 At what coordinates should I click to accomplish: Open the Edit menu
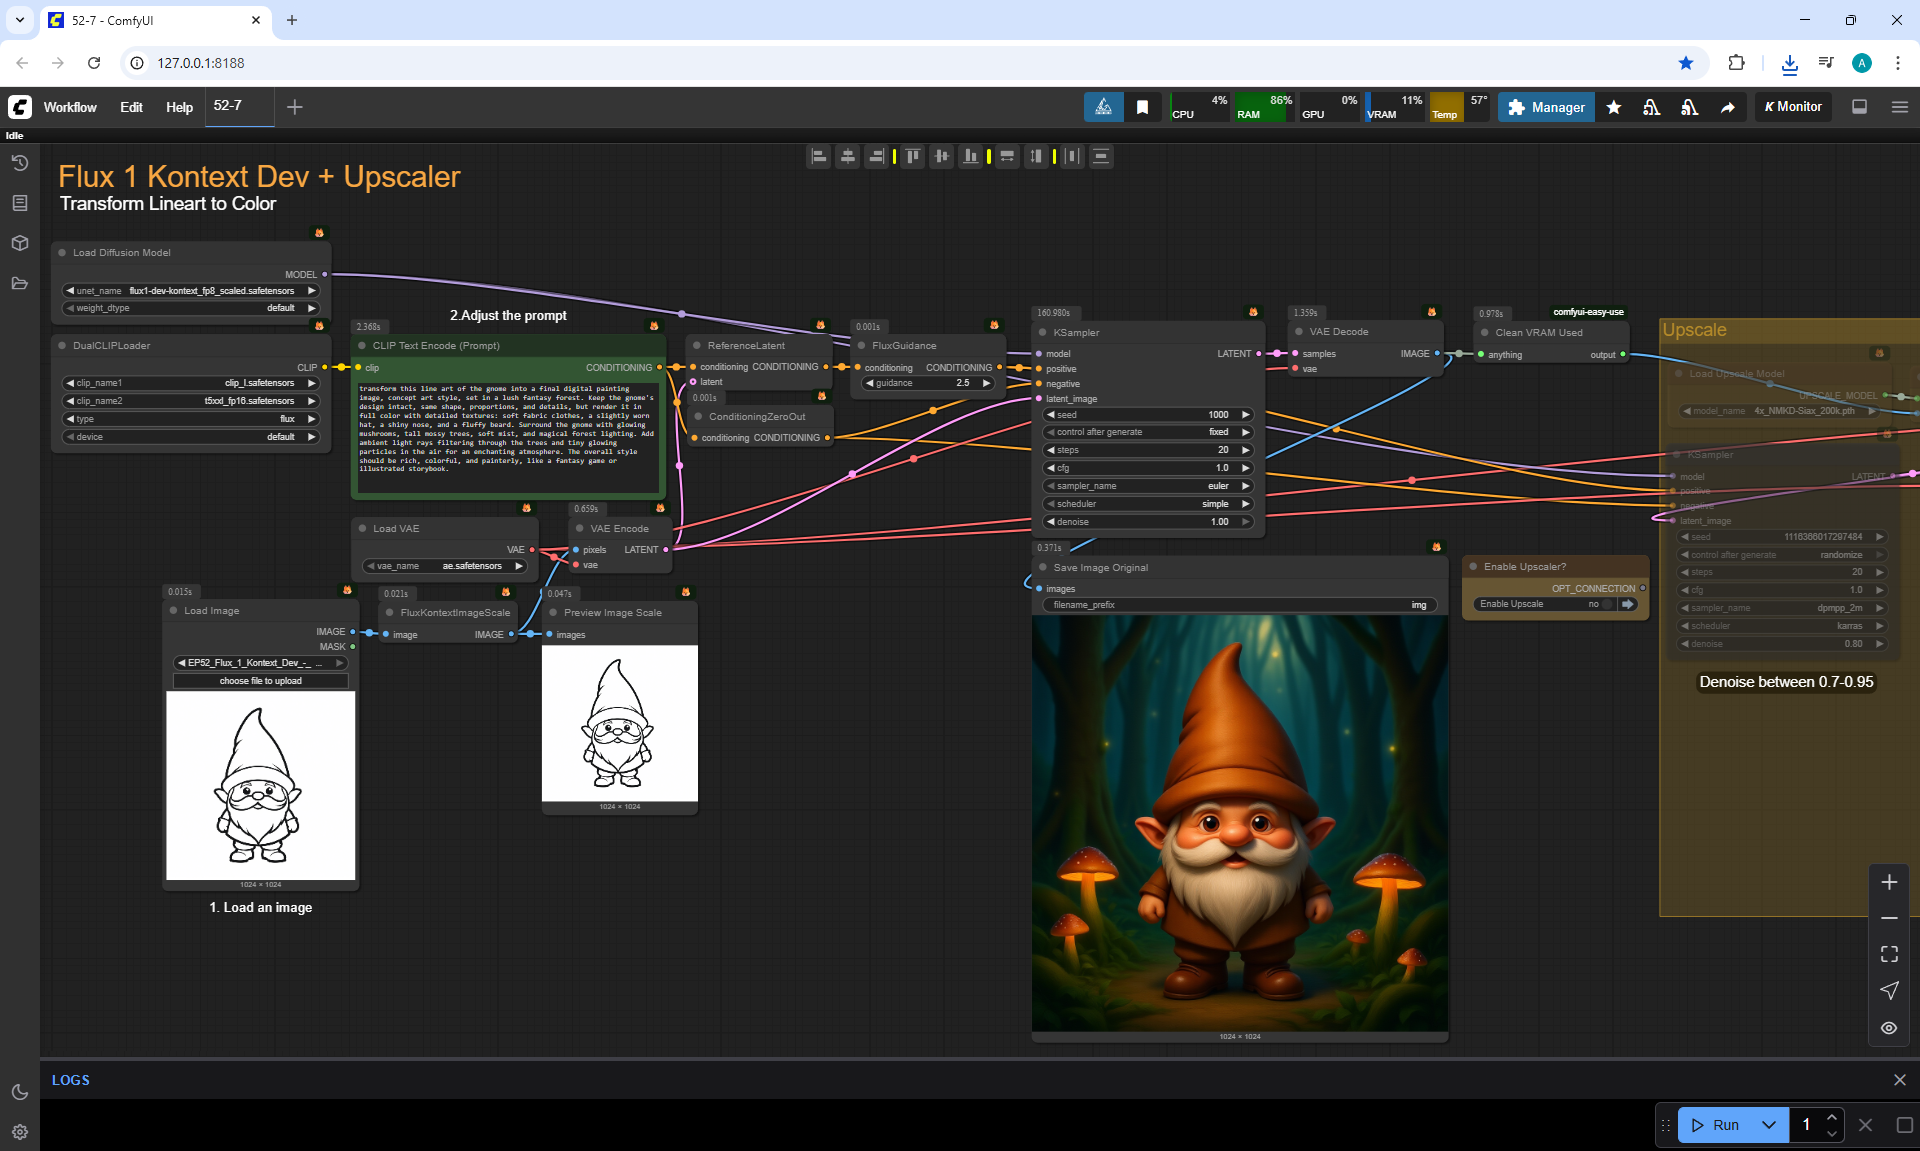point(131,107)
